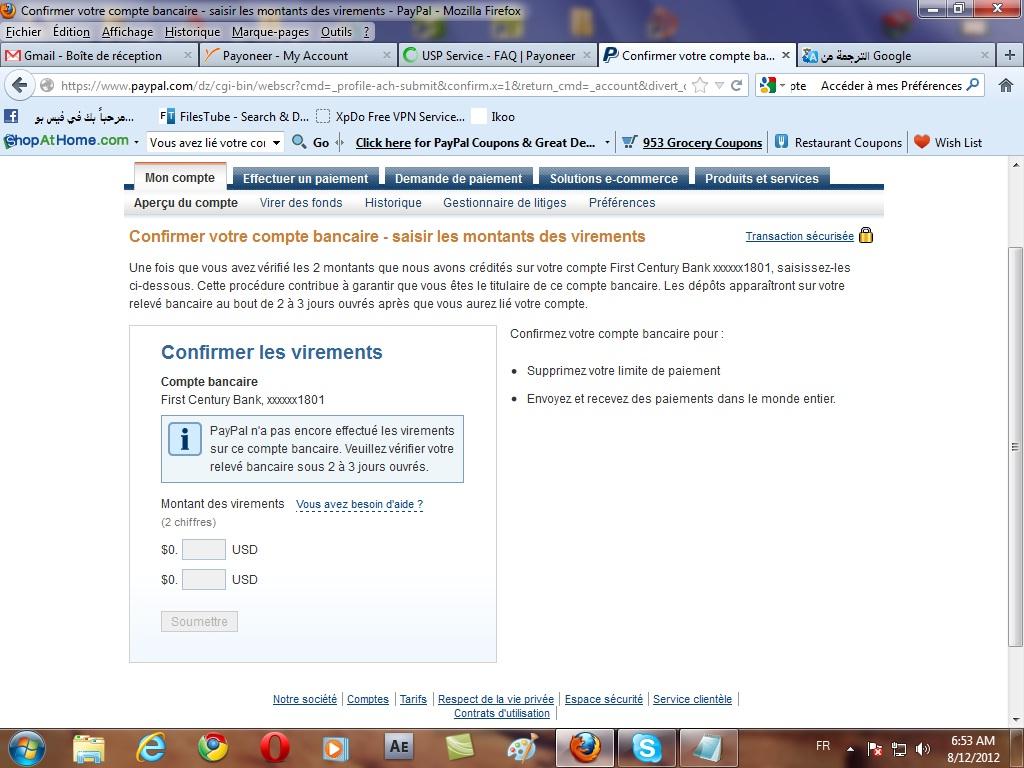Expand the PayPal Coupons dropdown arrow
Viewport: 1024px width, 768px height.
[x=607, y=143]
